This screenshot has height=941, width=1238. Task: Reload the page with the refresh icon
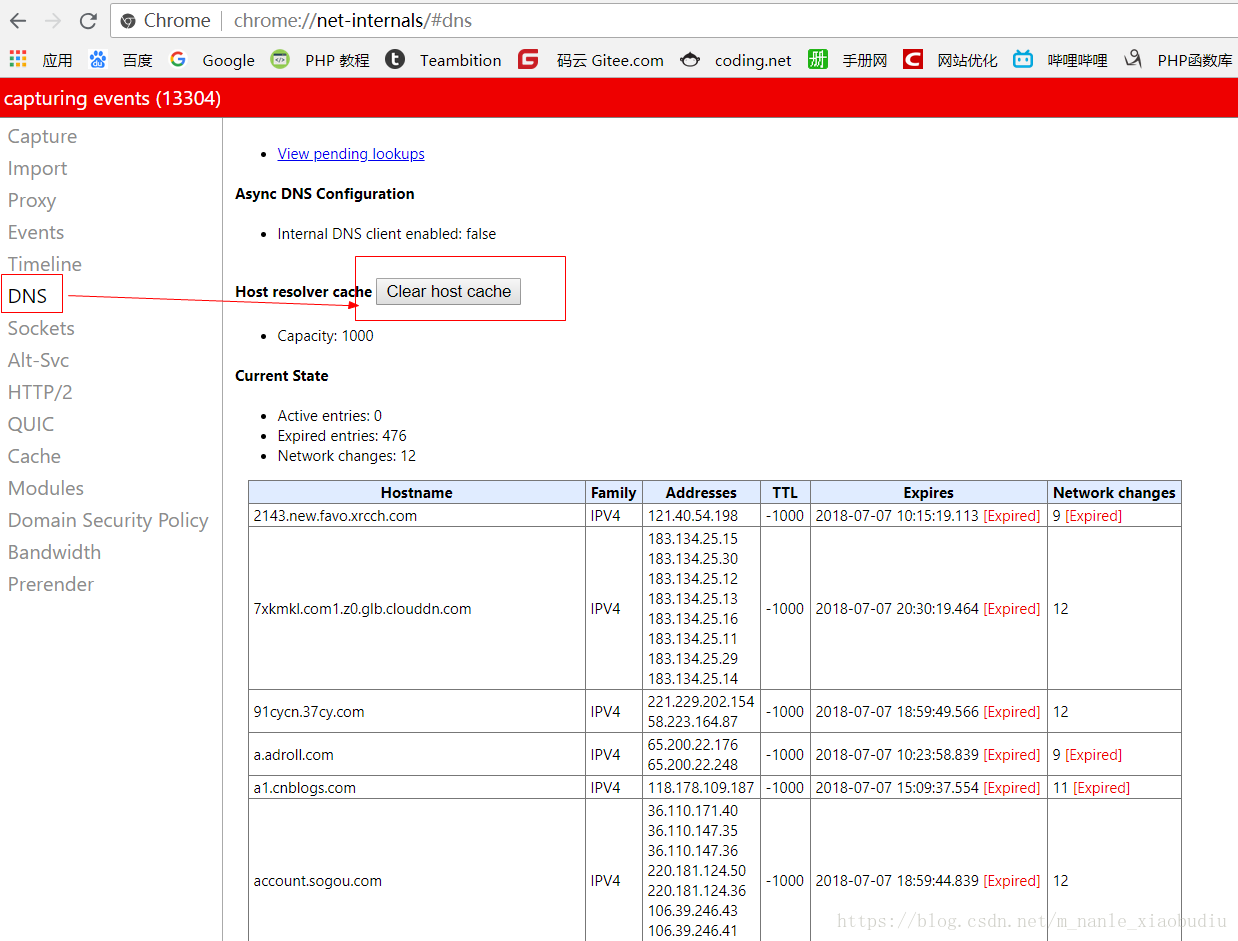click(x=88, y=21)
